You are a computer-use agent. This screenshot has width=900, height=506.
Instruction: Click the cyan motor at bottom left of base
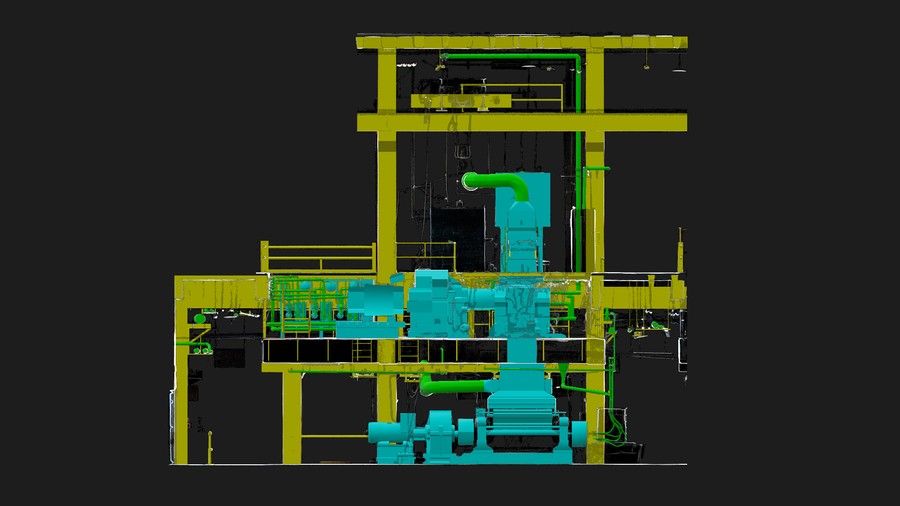391,434
